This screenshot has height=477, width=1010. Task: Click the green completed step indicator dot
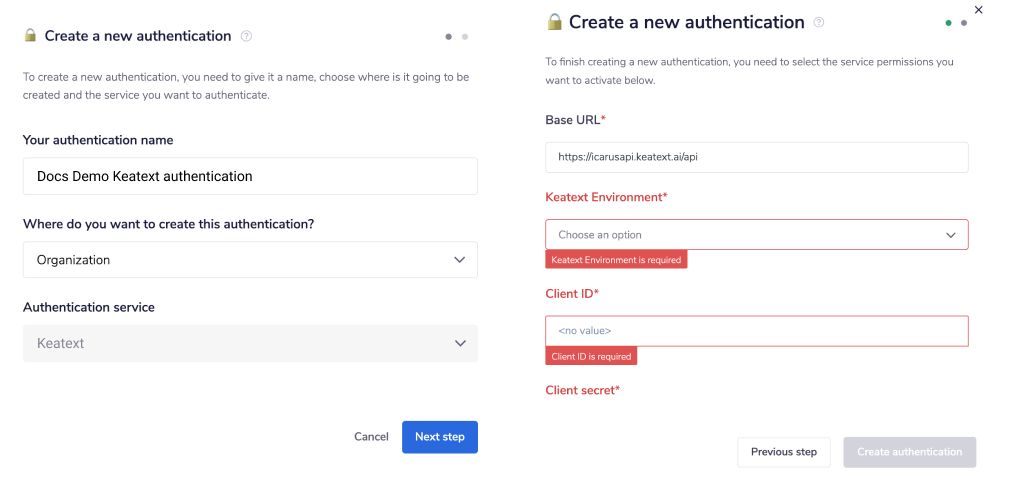click(948, 22)
